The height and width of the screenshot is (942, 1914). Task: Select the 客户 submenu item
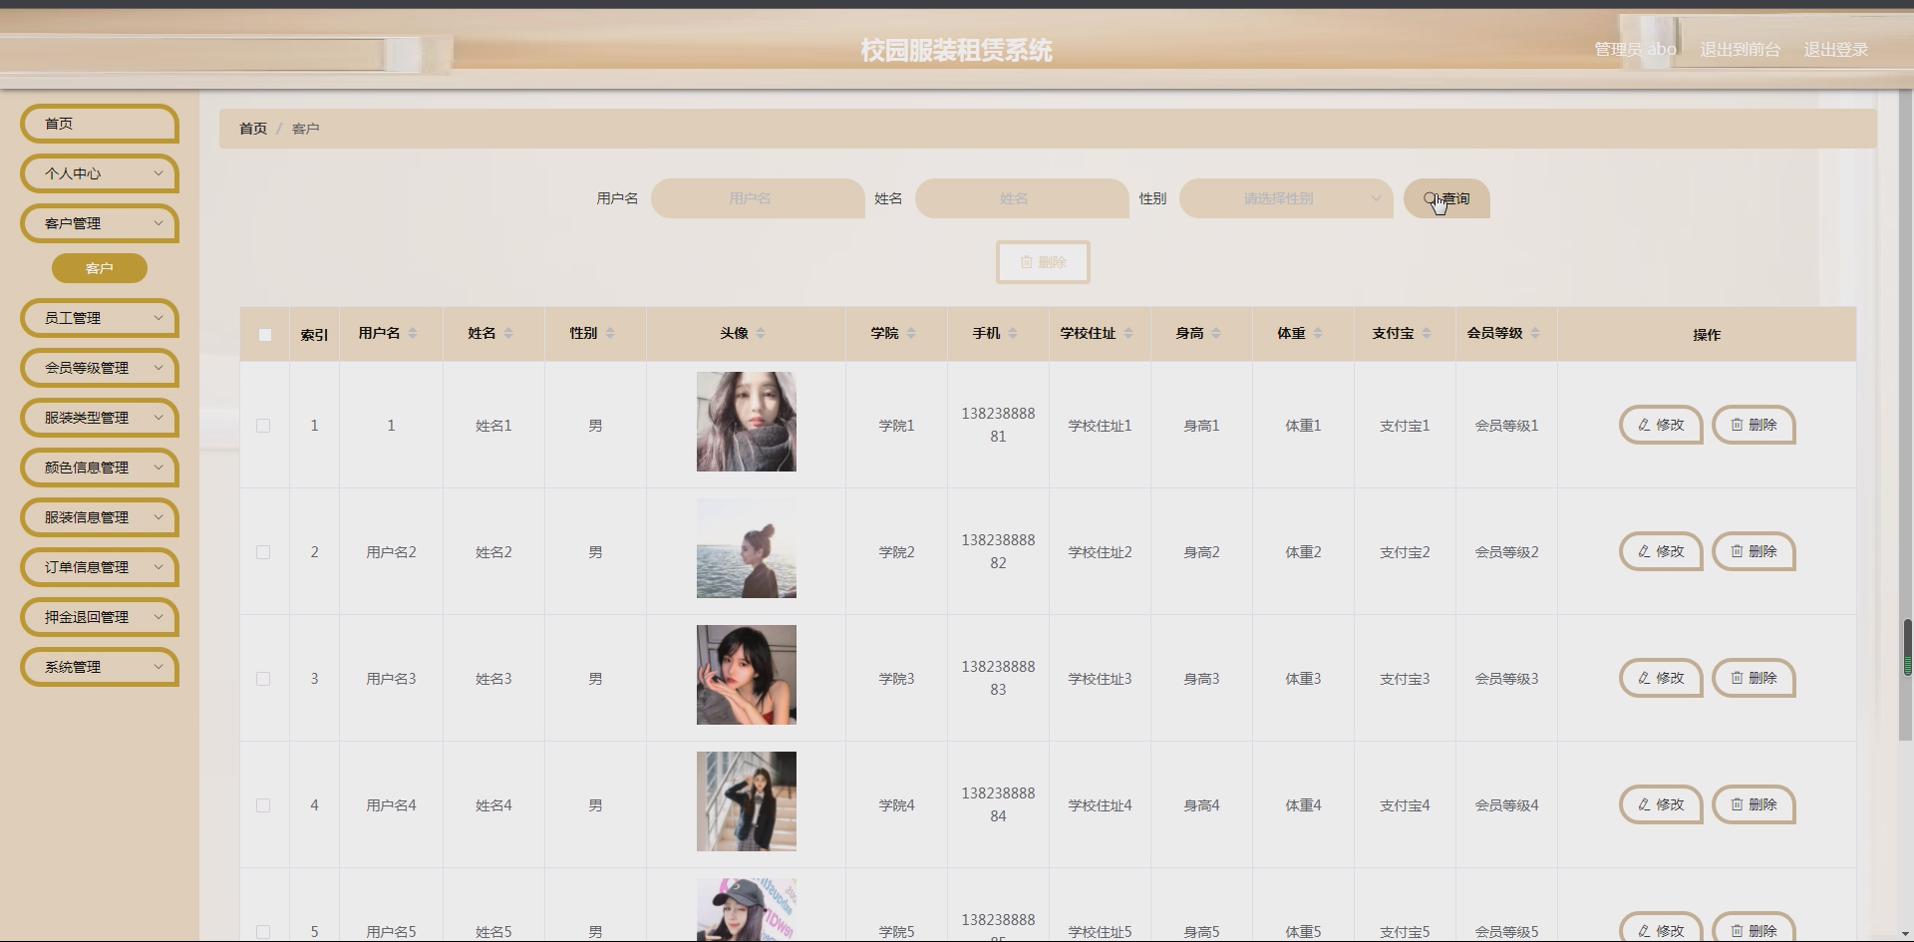tap(99, 268)
